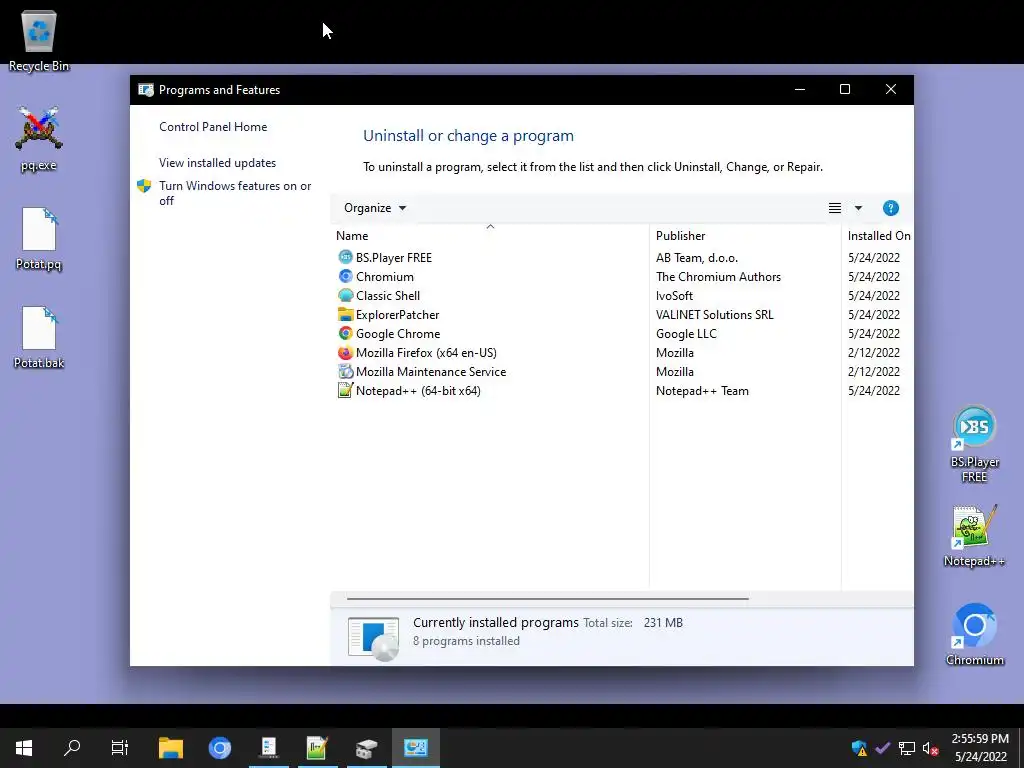Select the BS.Player FREE program icon in list
This screenshot has height=768, width=1024.
click(x=345, y=257)
